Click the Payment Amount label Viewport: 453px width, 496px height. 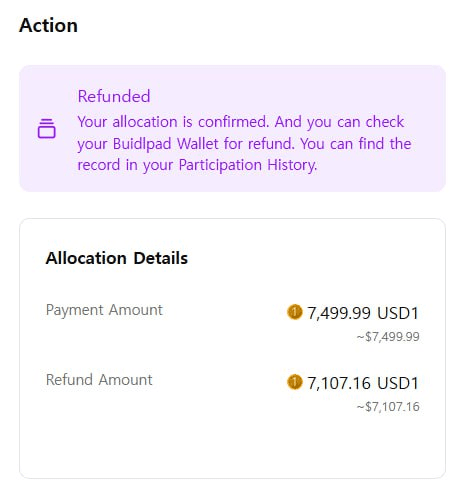click(x=104, y=310)
